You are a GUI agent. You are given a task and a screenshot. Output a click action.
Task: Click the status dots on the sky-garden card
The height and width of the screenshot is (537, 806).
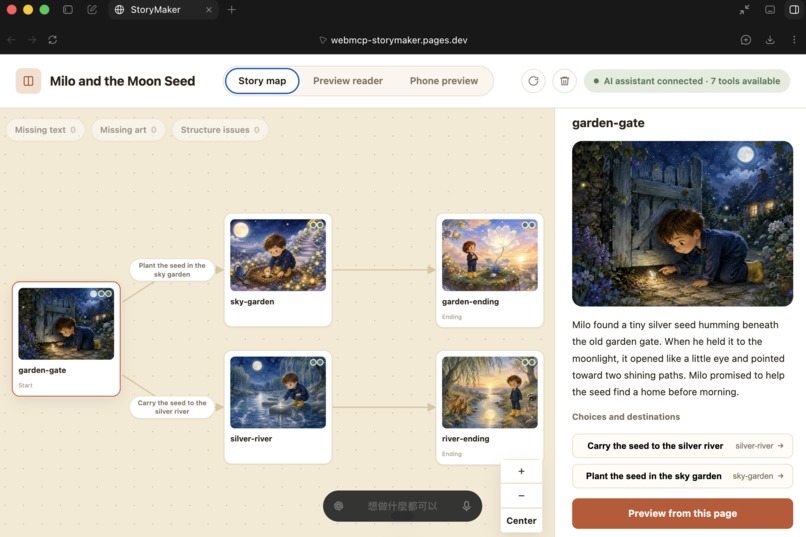click(317, 225)
